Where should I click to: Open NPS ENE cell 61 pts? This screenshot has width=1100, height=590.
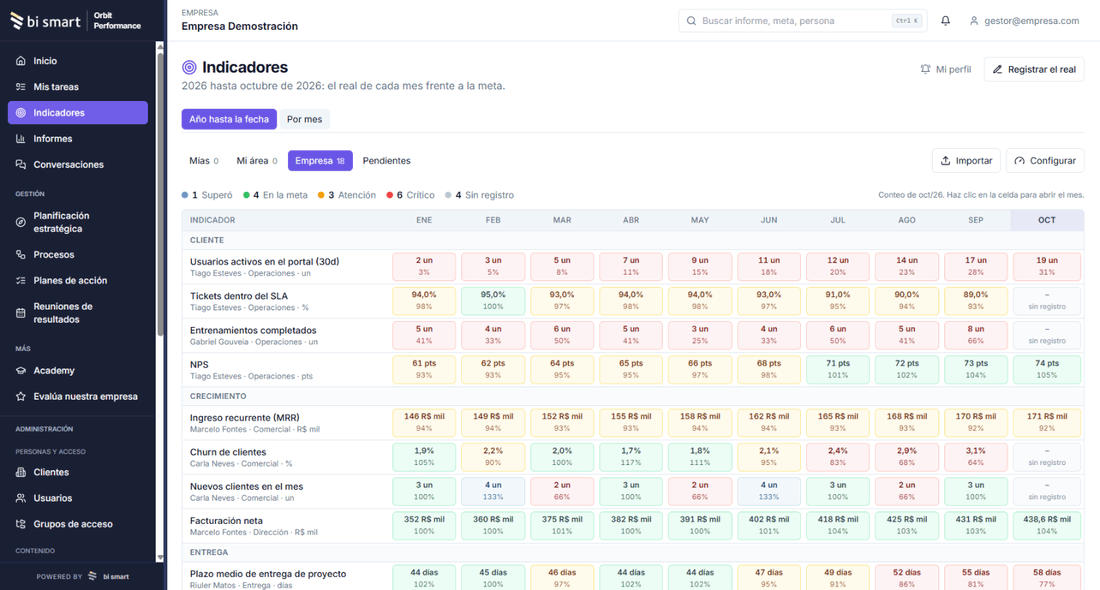424,370
